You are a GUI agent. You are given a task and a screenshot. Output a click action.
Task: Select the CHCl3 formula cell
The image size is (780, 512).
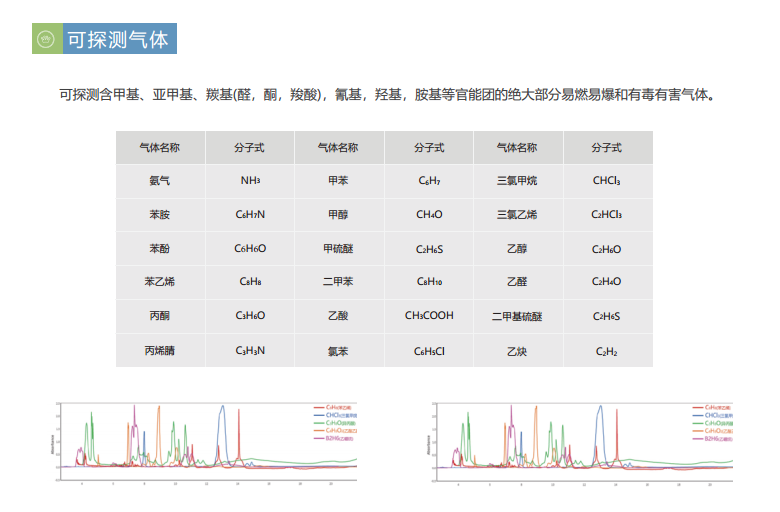tap(607, 181)
